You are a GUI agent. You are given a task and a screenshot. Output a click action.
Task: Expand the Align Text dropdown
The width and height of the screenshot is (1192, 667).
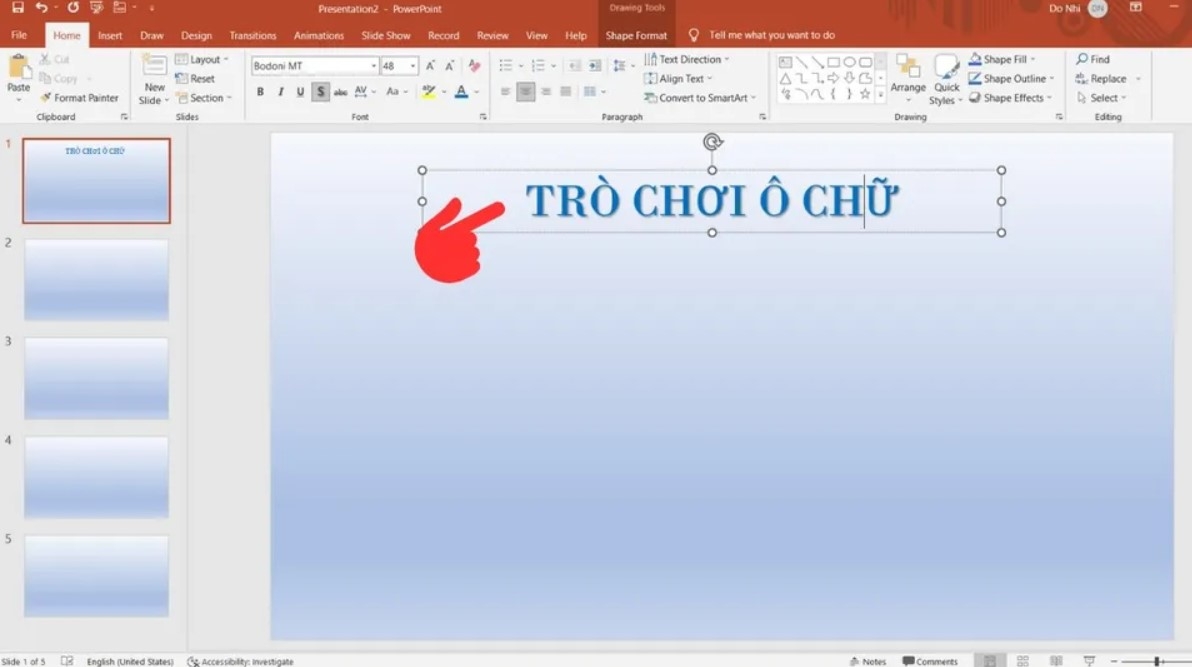(678, 78)
